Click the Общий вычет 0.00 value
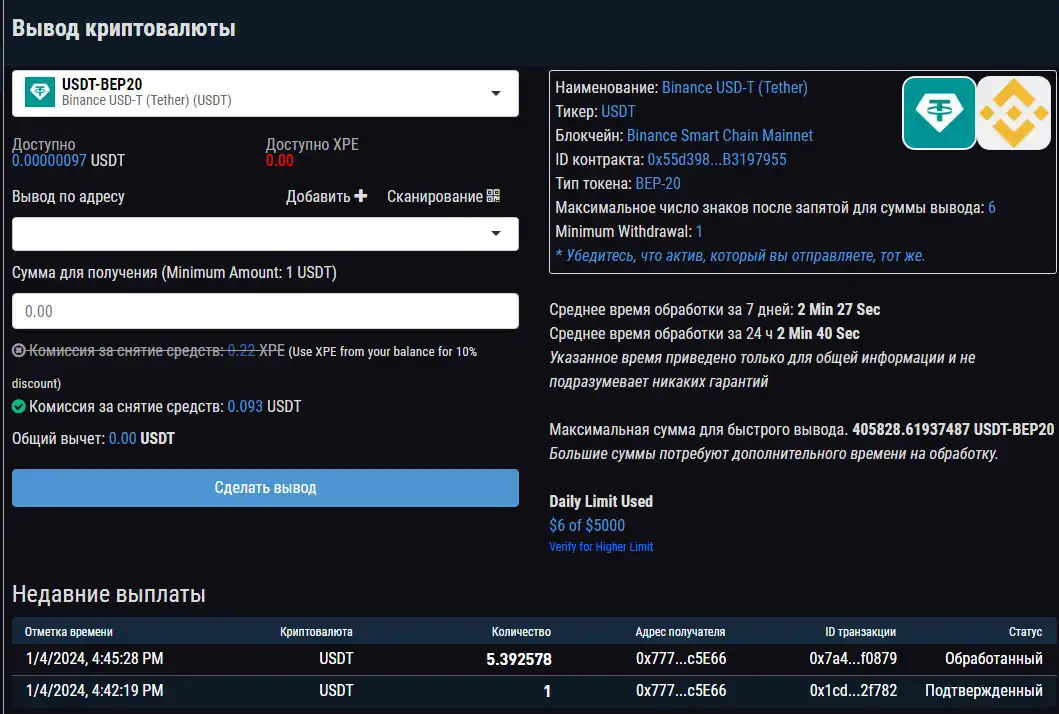This screenshot has height=714, width=1059. point(122,439)
